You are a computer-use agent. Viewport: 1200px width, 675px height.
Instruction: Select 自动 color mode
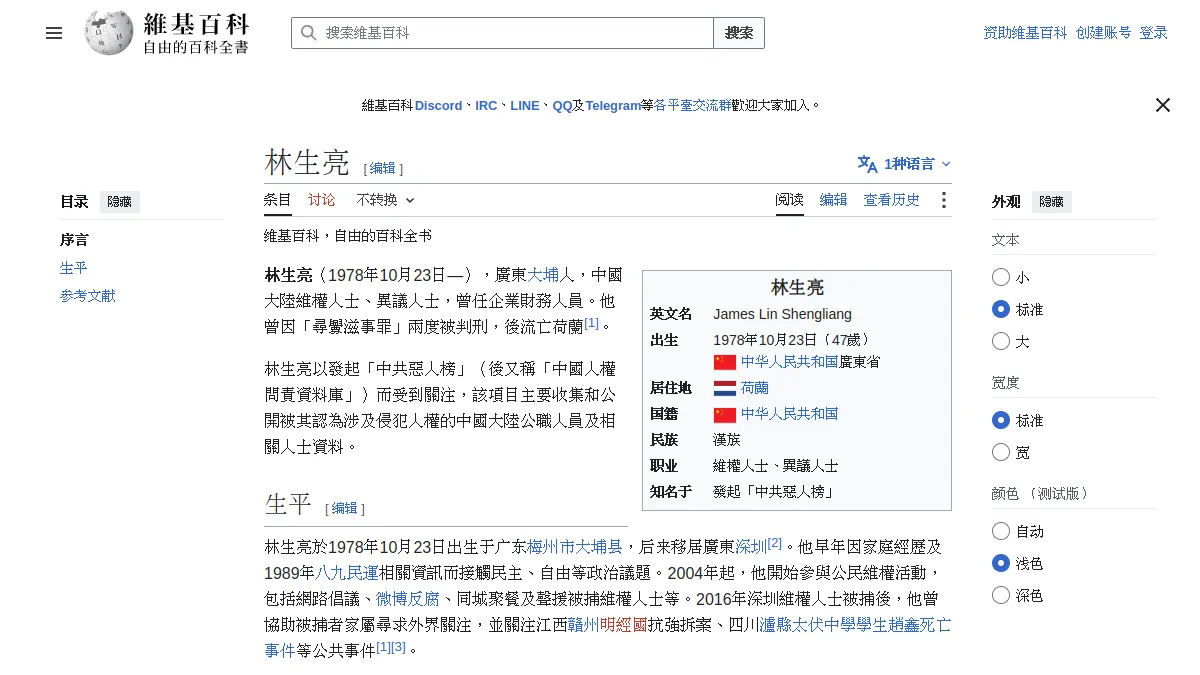pos(1001,531)
